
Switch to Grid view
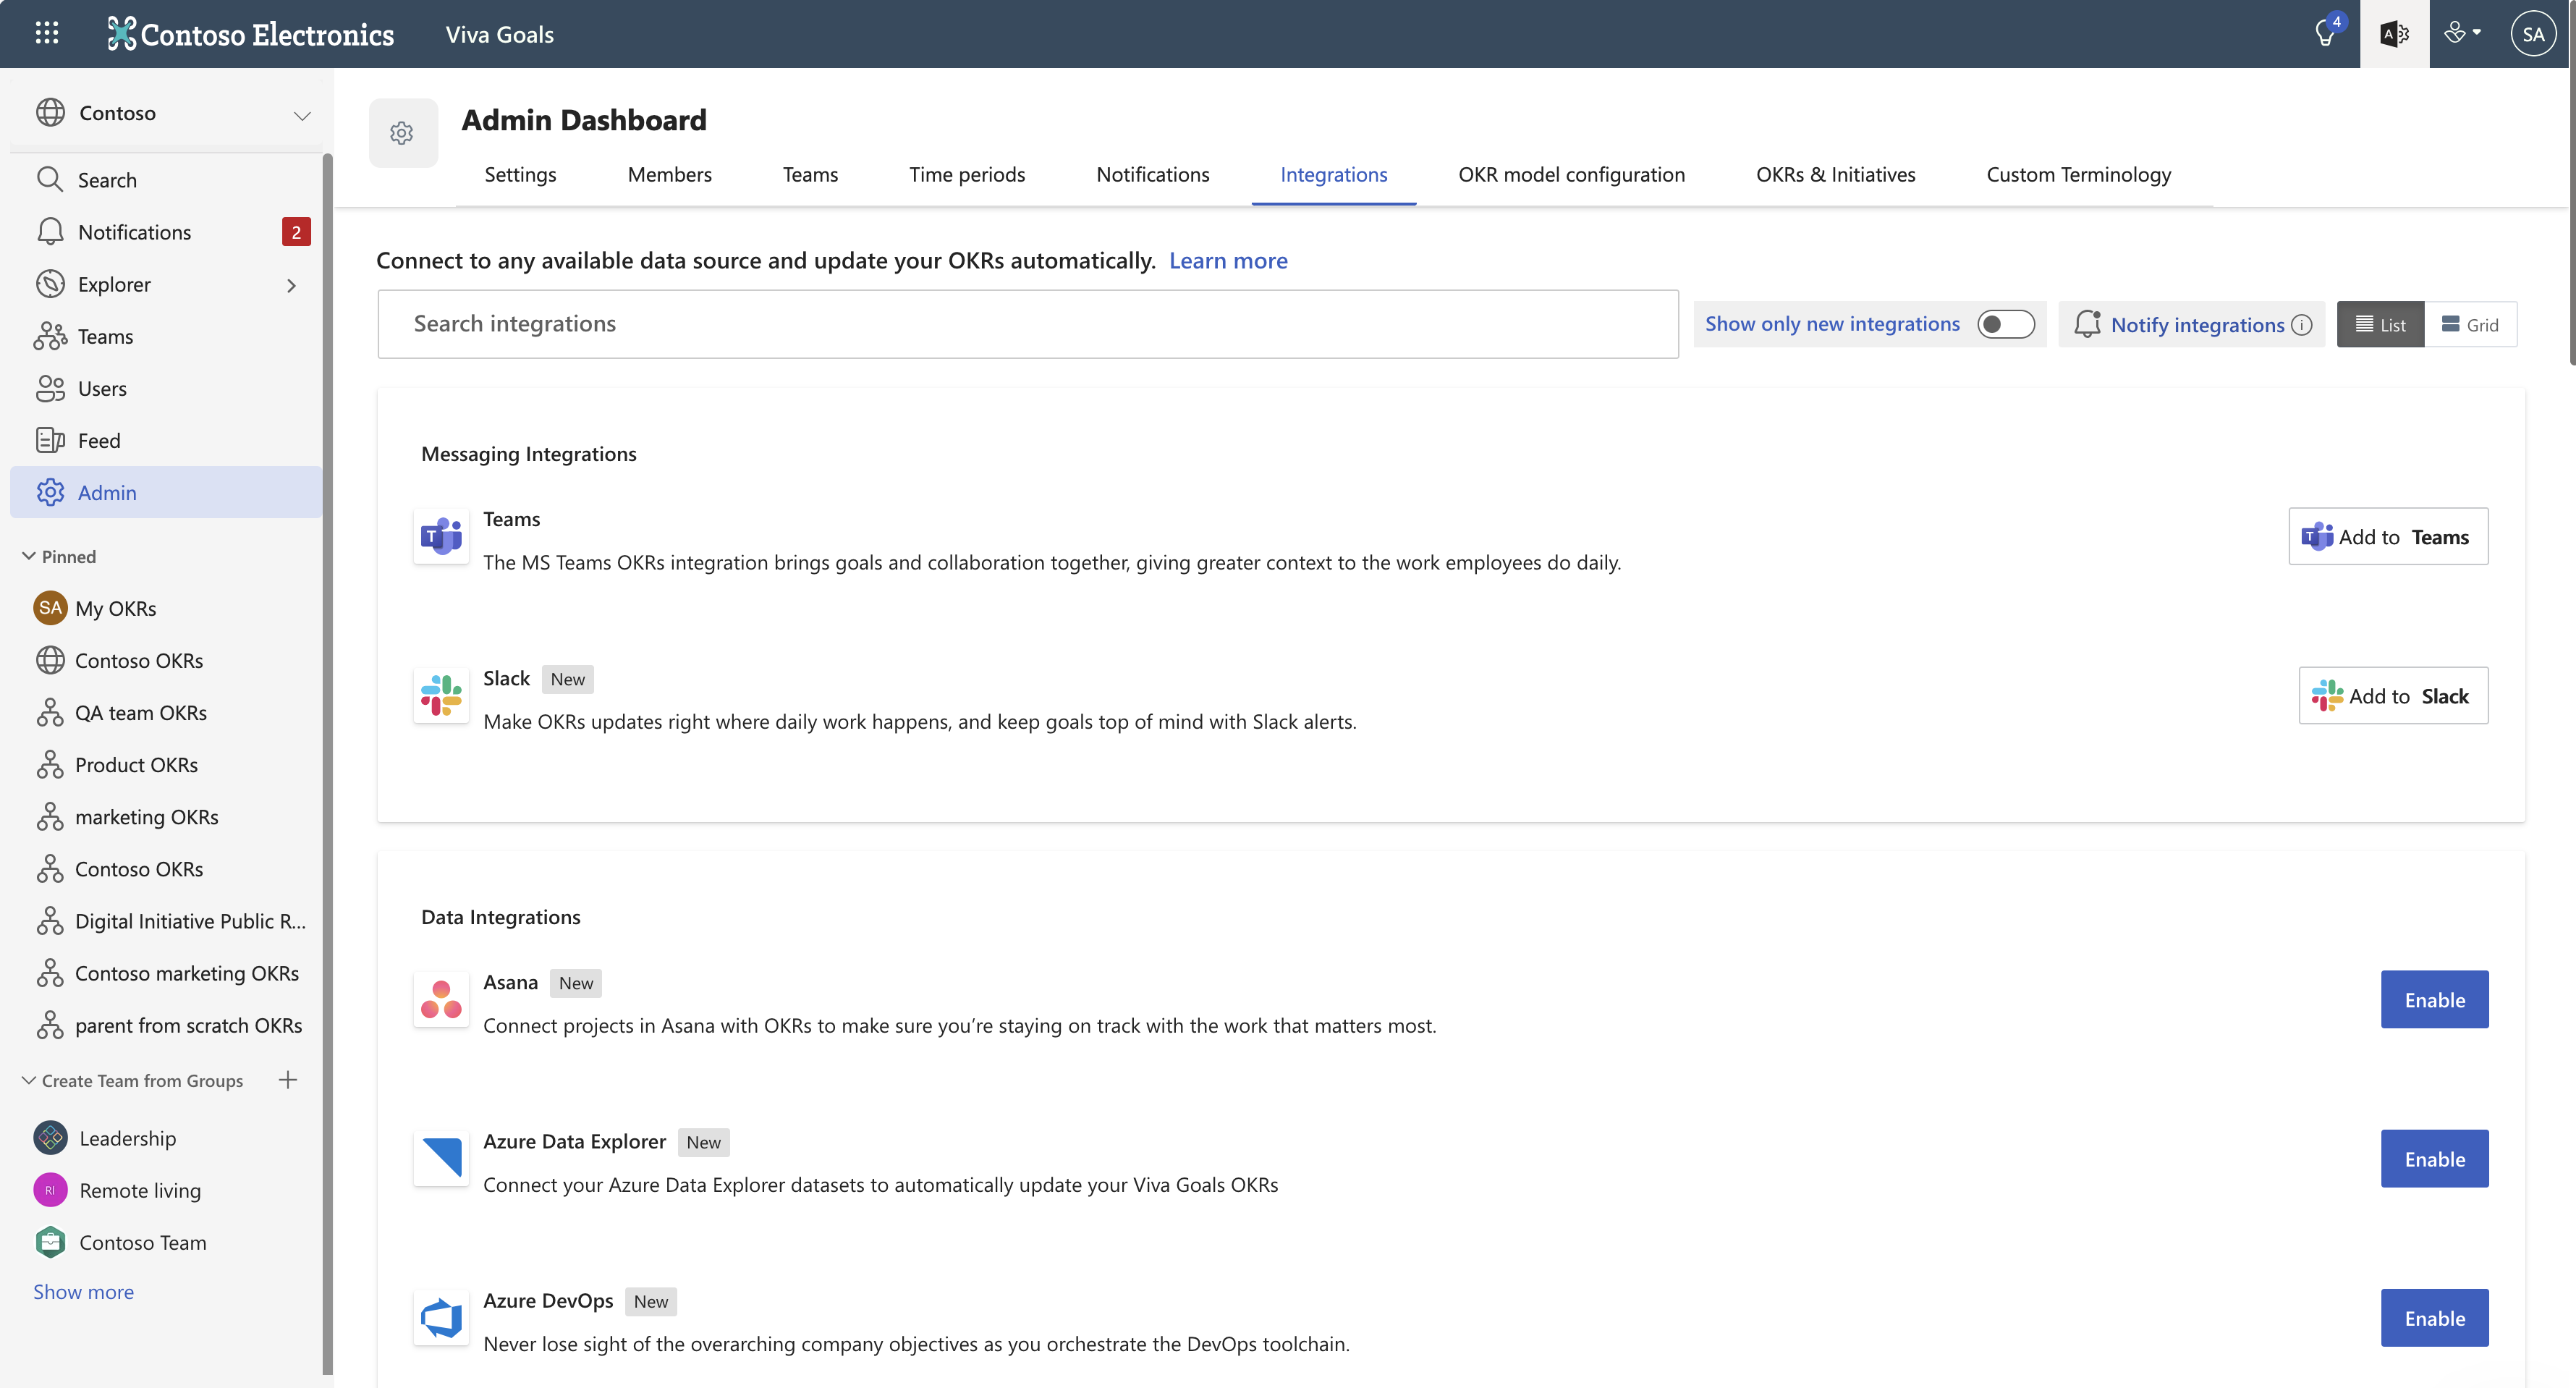pos(2470,324)
